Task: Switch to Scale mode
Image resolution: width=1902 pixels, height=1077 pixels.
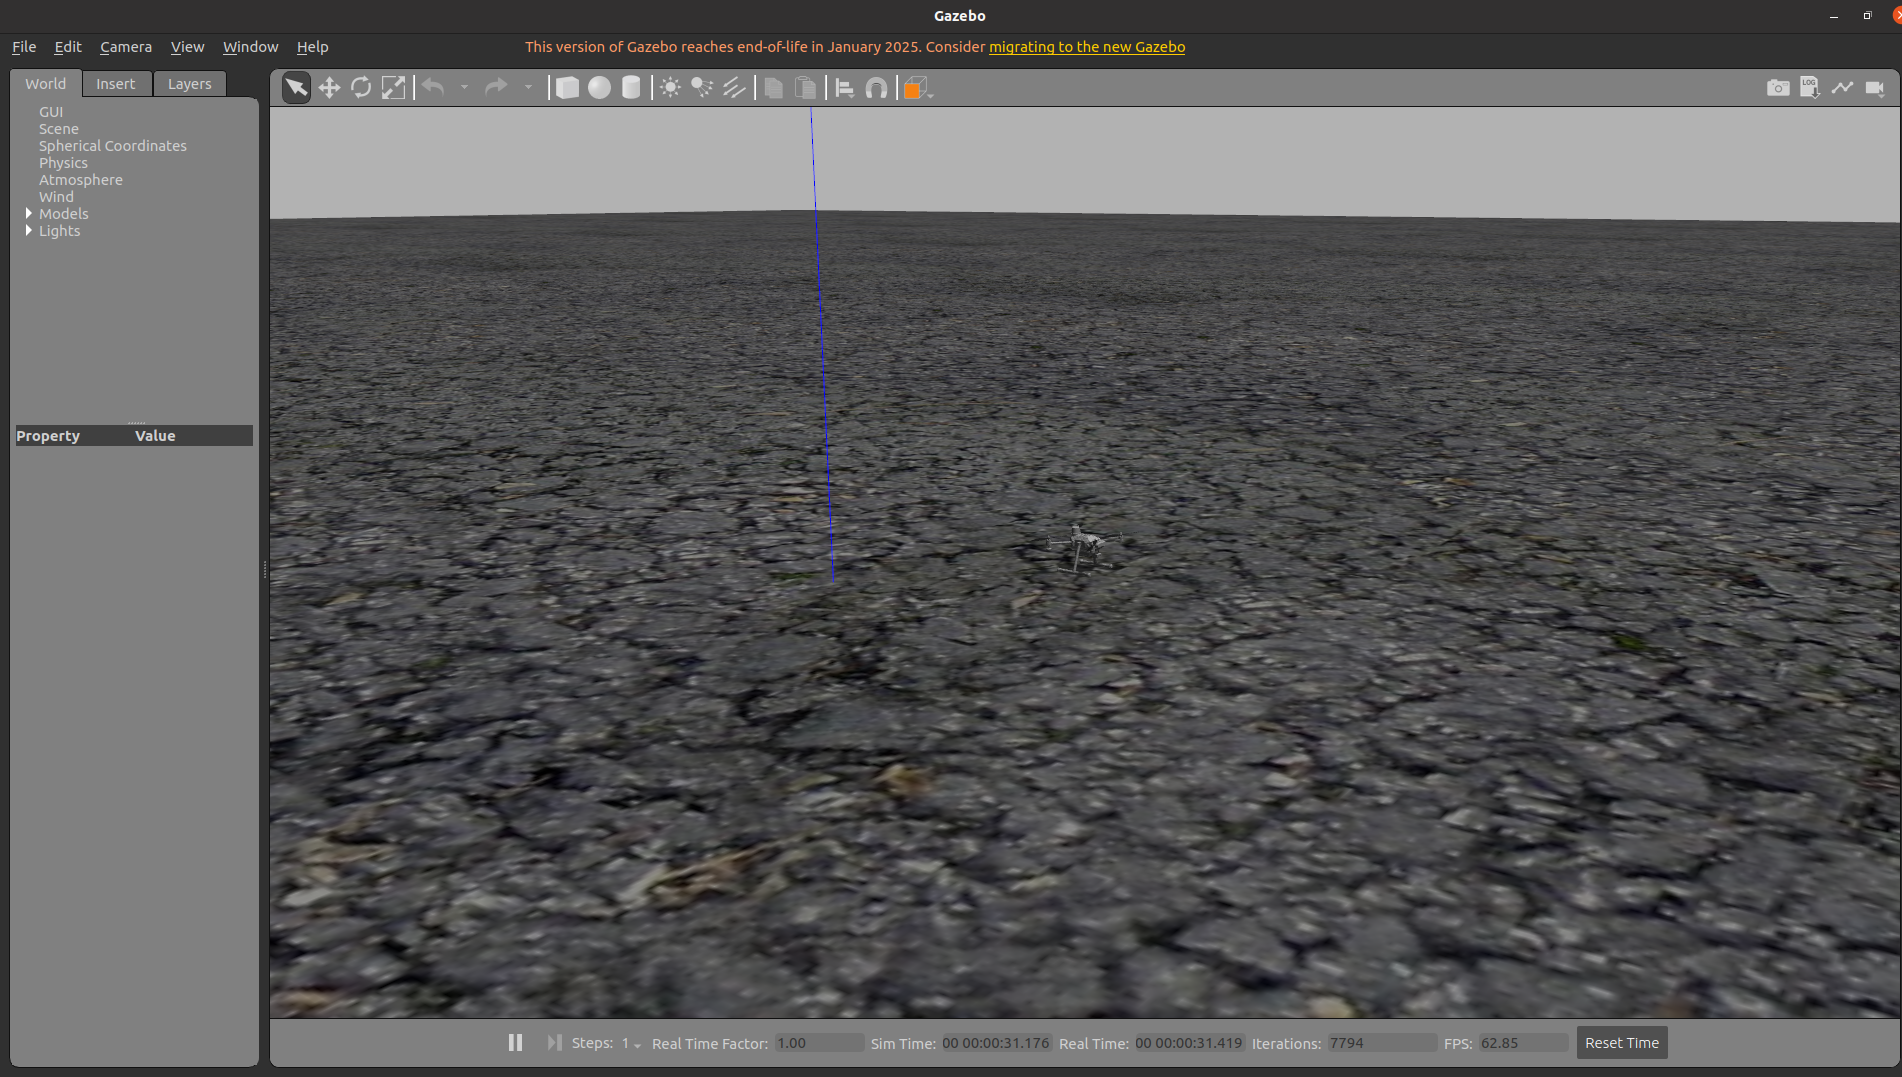Action: (x=394, y=87)
